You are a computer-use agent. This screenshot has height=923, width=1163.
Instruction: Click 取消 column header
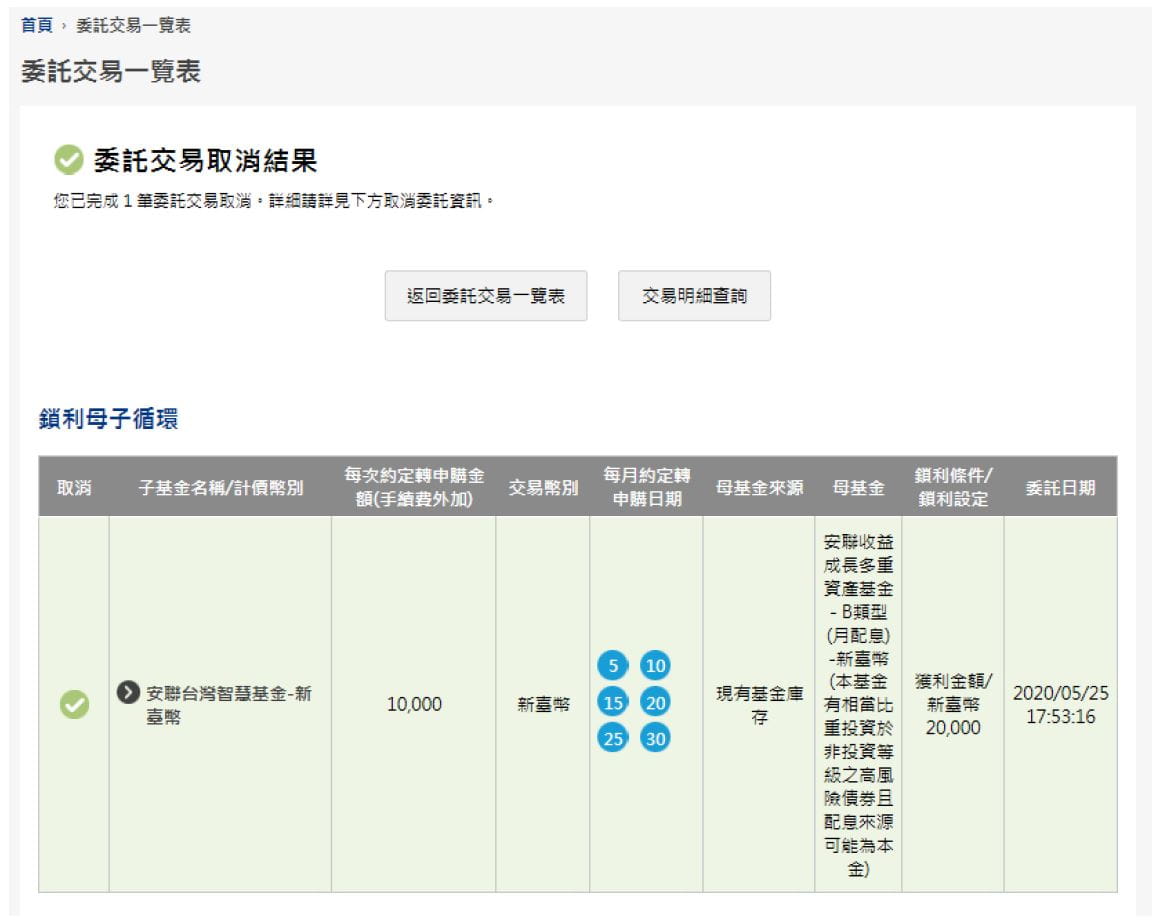coord(74,487)
